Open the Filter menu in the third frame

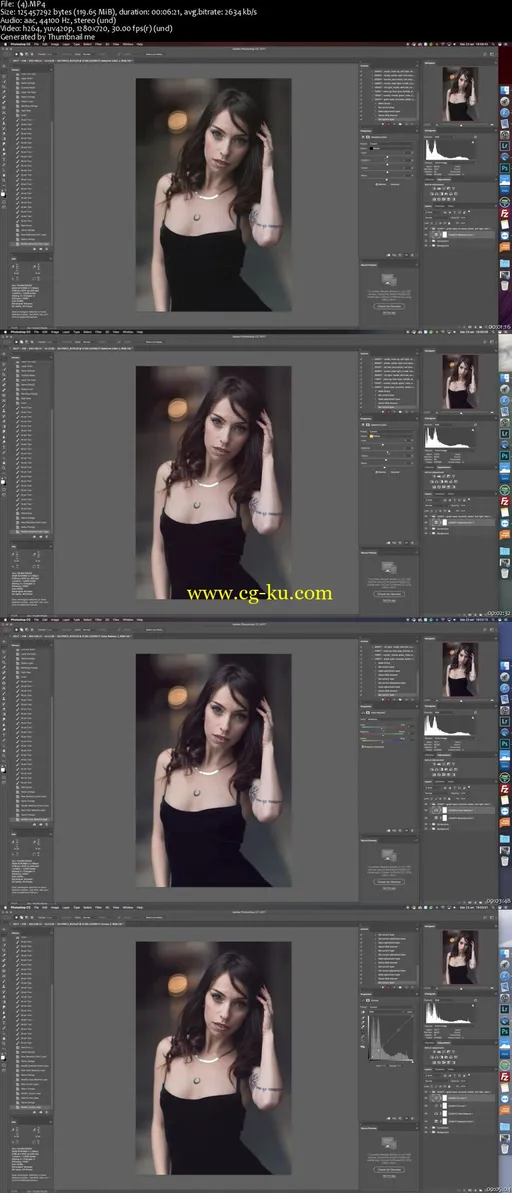[x=98, y=619]
